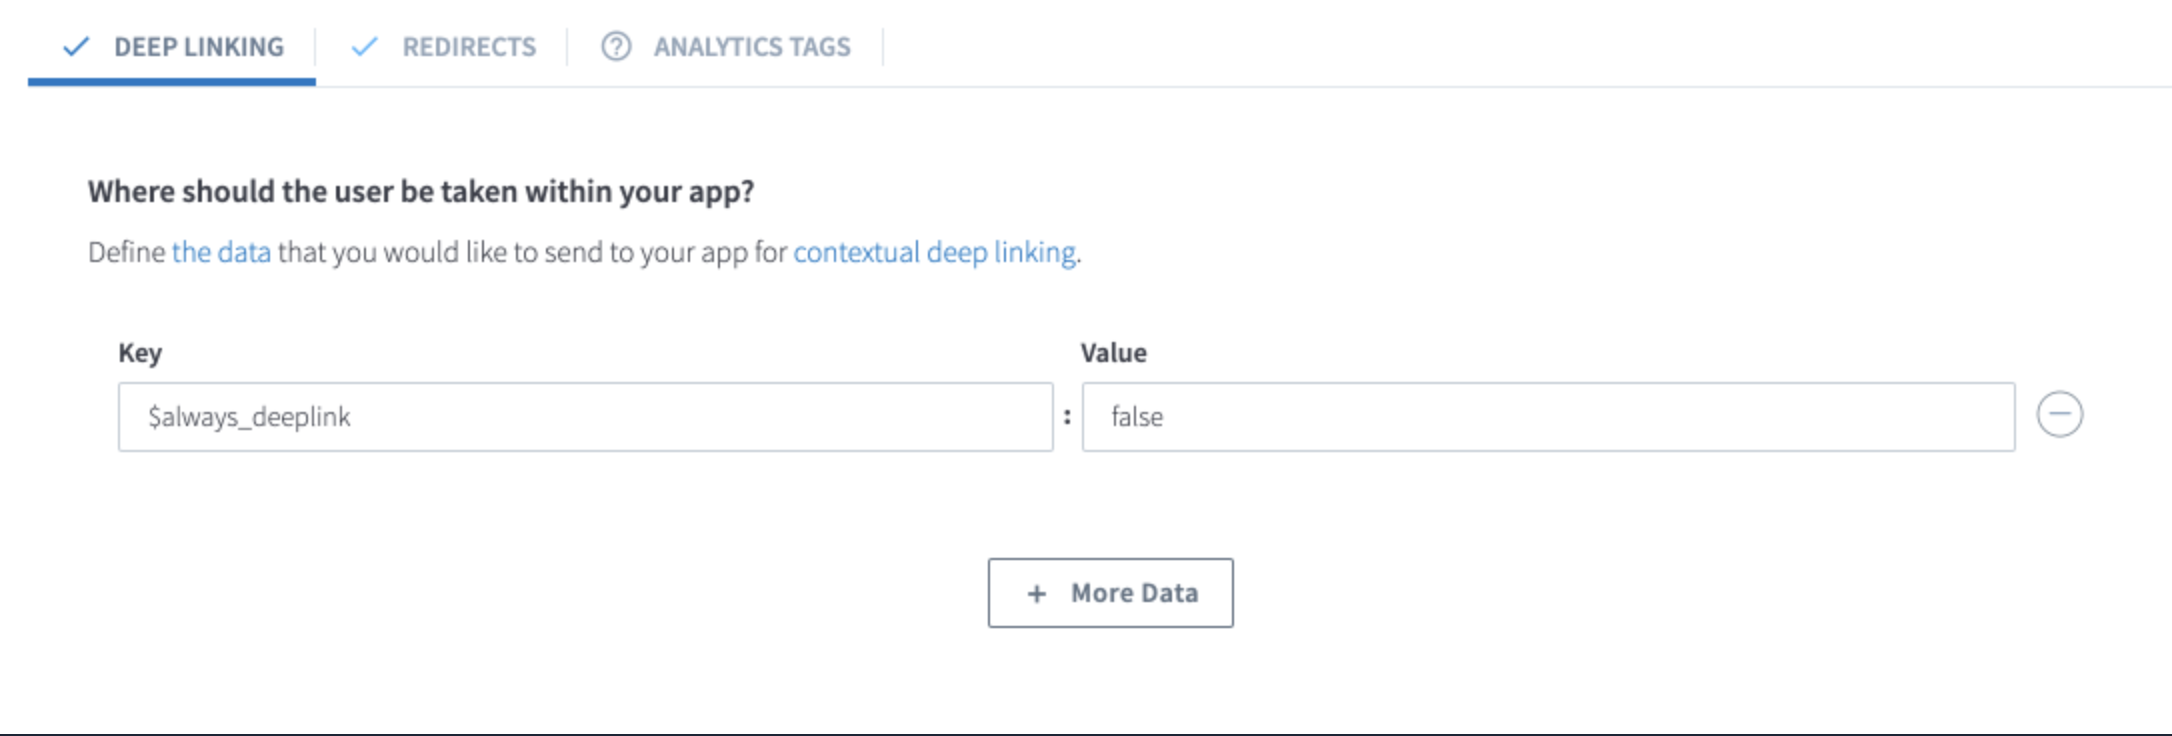Click the Value column label
This screenshot has width=2172, height=736.
1113,353
